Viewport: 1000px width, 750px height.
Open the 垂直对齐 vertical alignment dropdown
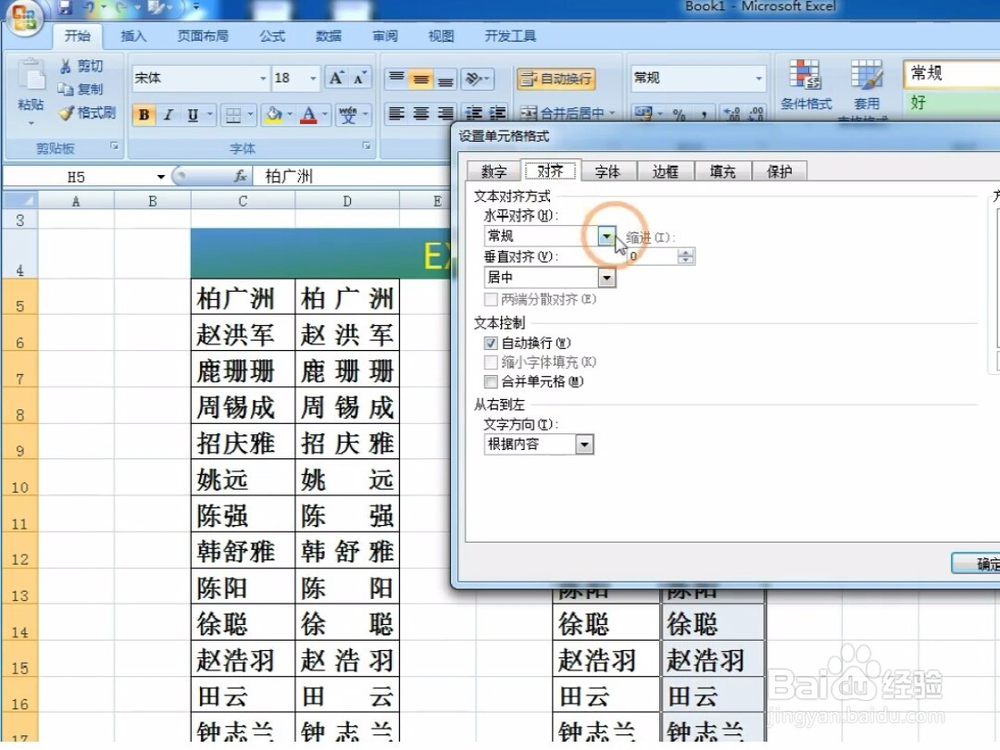coord(607,277)
